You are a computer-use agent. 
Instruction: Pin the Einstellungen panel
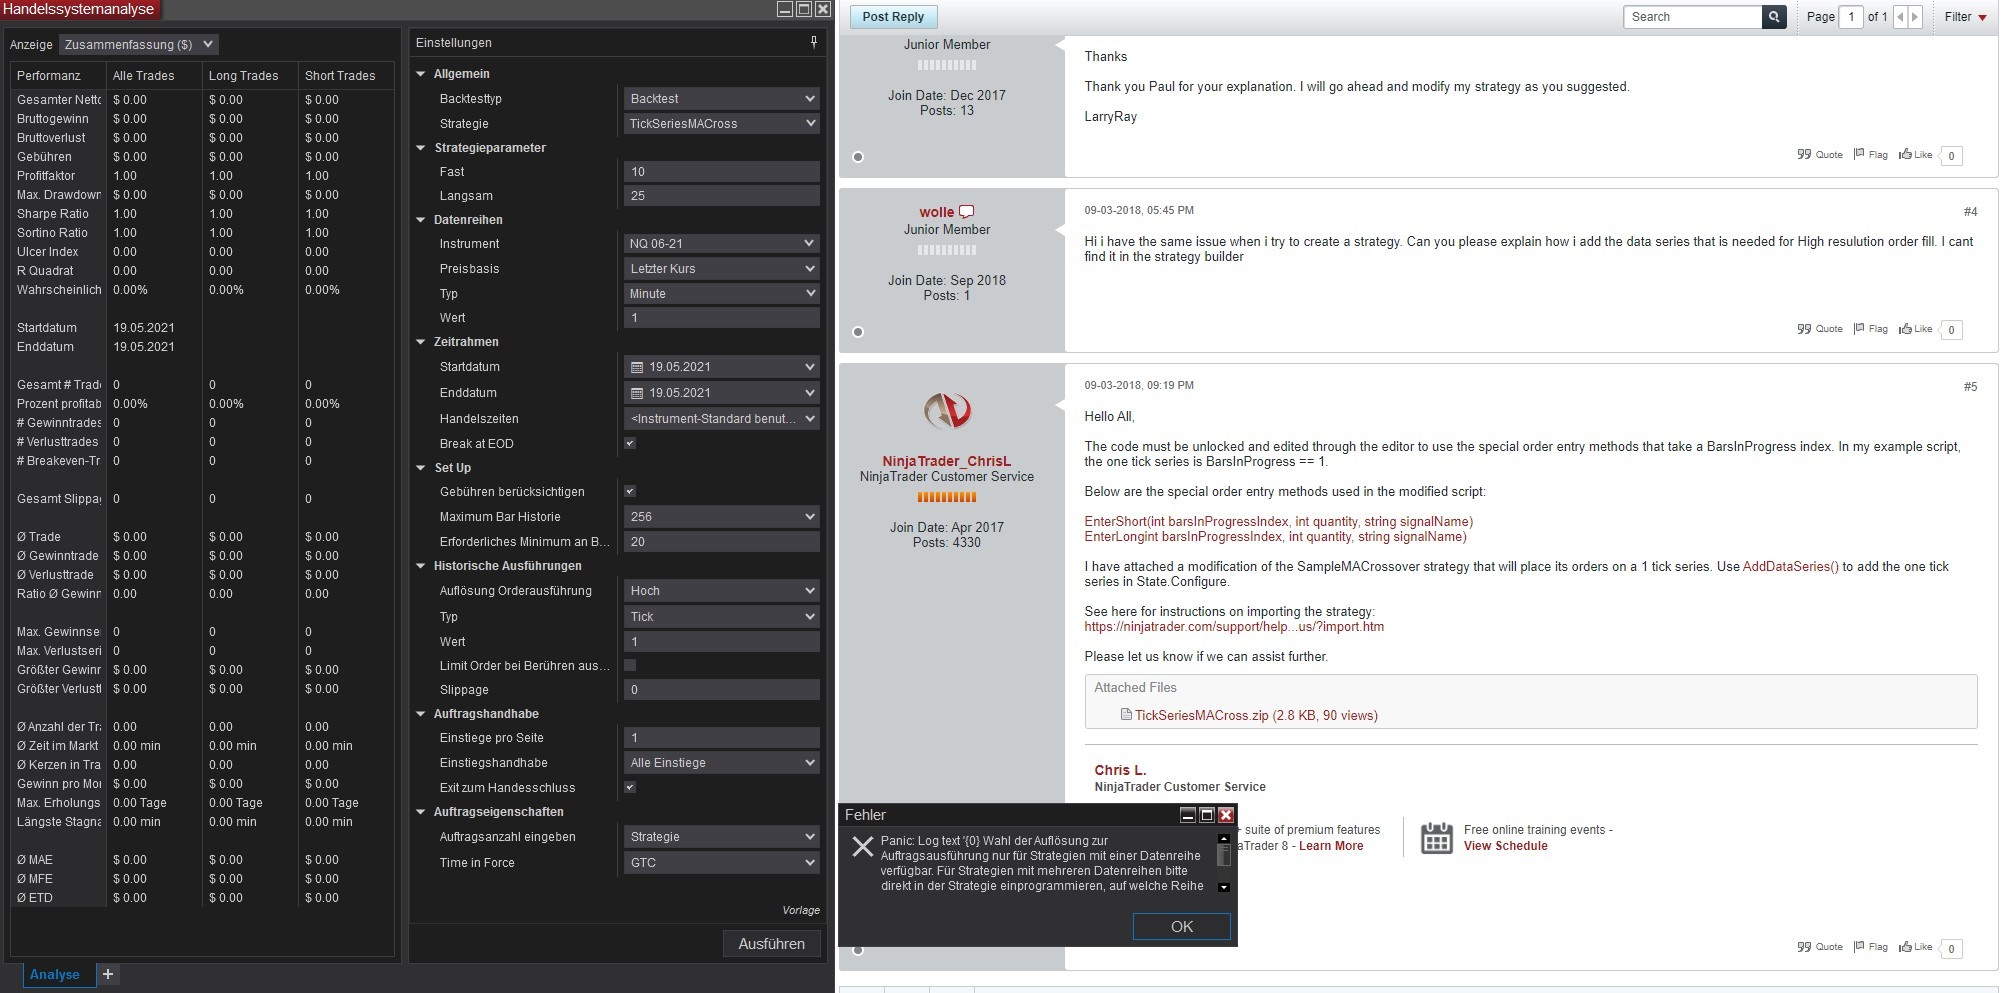tap(814, 42)
